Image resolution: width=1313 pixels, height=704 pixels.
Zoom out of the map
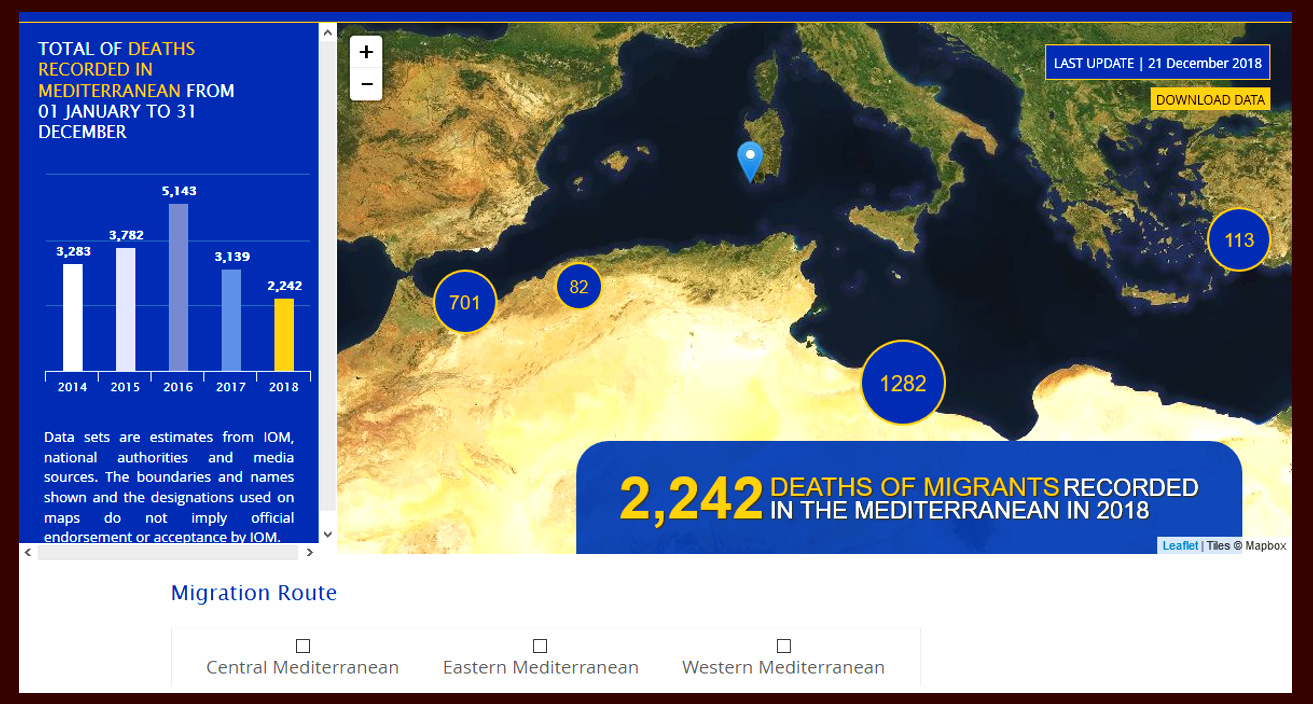(366, 84)
